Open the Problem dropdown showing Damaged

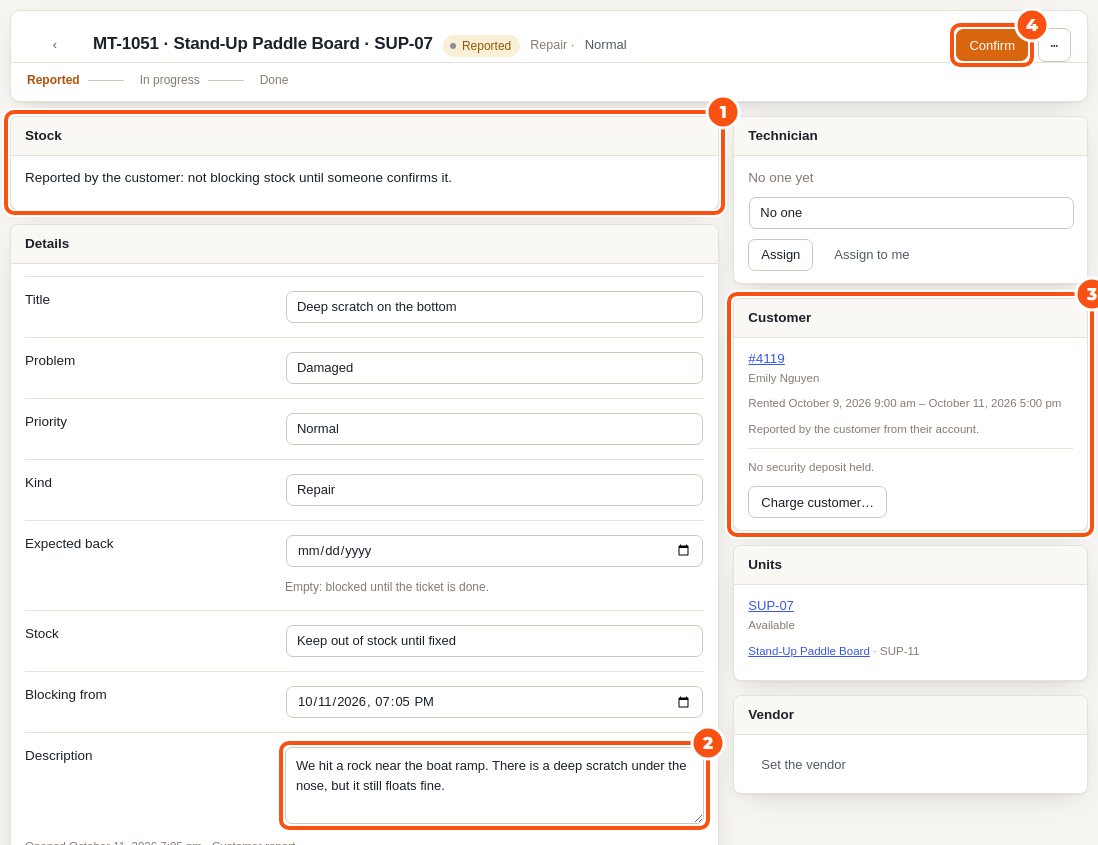click(494, 368)
